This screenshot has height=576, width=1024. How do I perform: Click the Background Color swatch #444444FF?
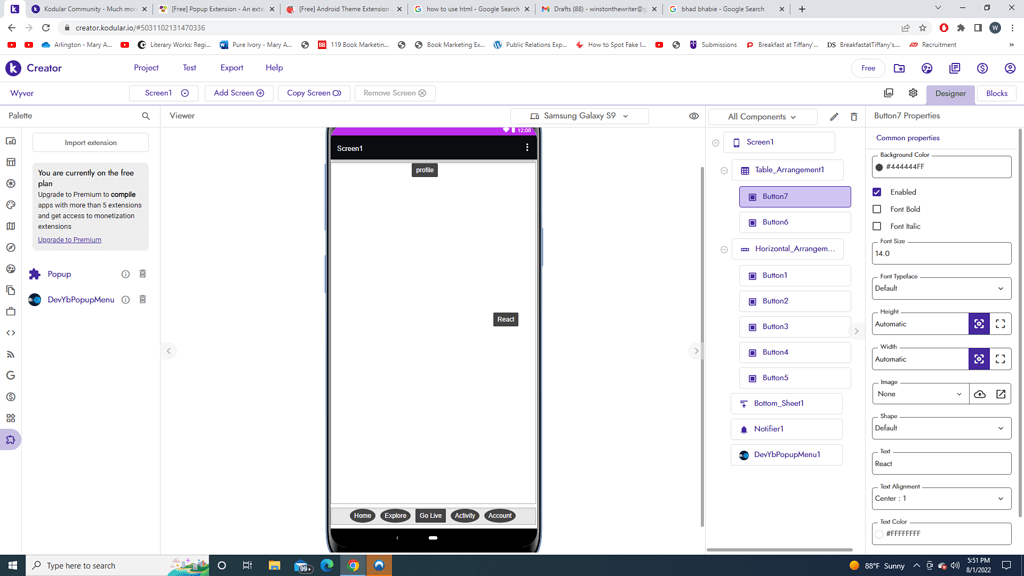[x=879, y=167]
